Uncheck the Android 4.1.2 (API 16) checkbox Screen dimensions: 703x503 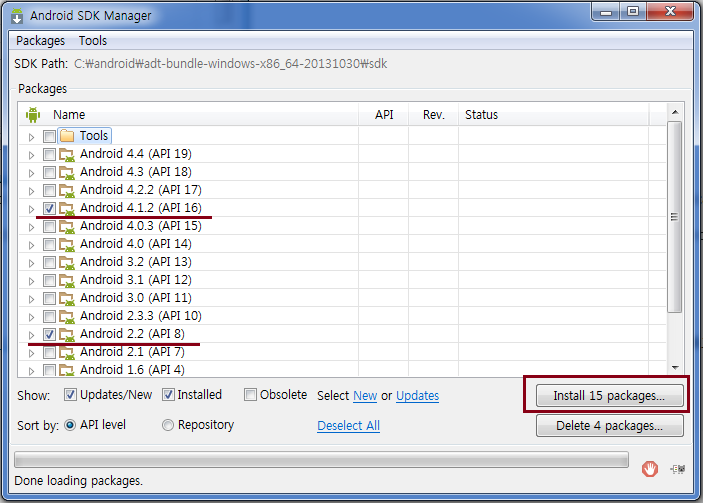(49, 208)
